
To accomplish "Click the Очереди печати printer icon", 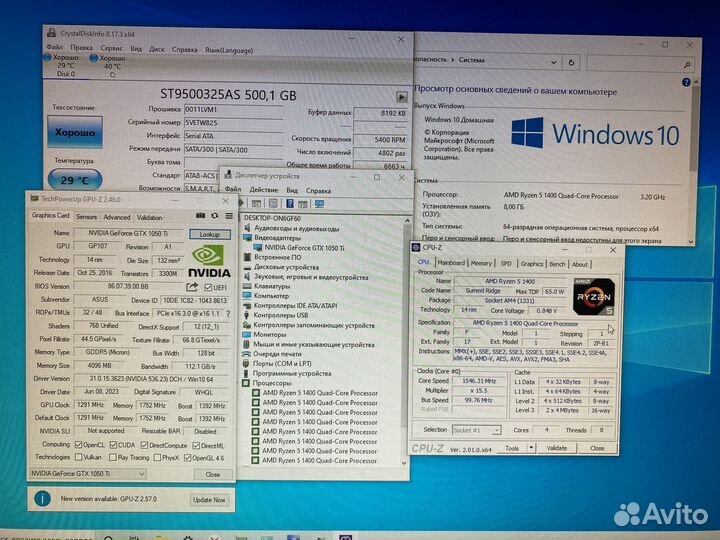I will coord(247,354).
